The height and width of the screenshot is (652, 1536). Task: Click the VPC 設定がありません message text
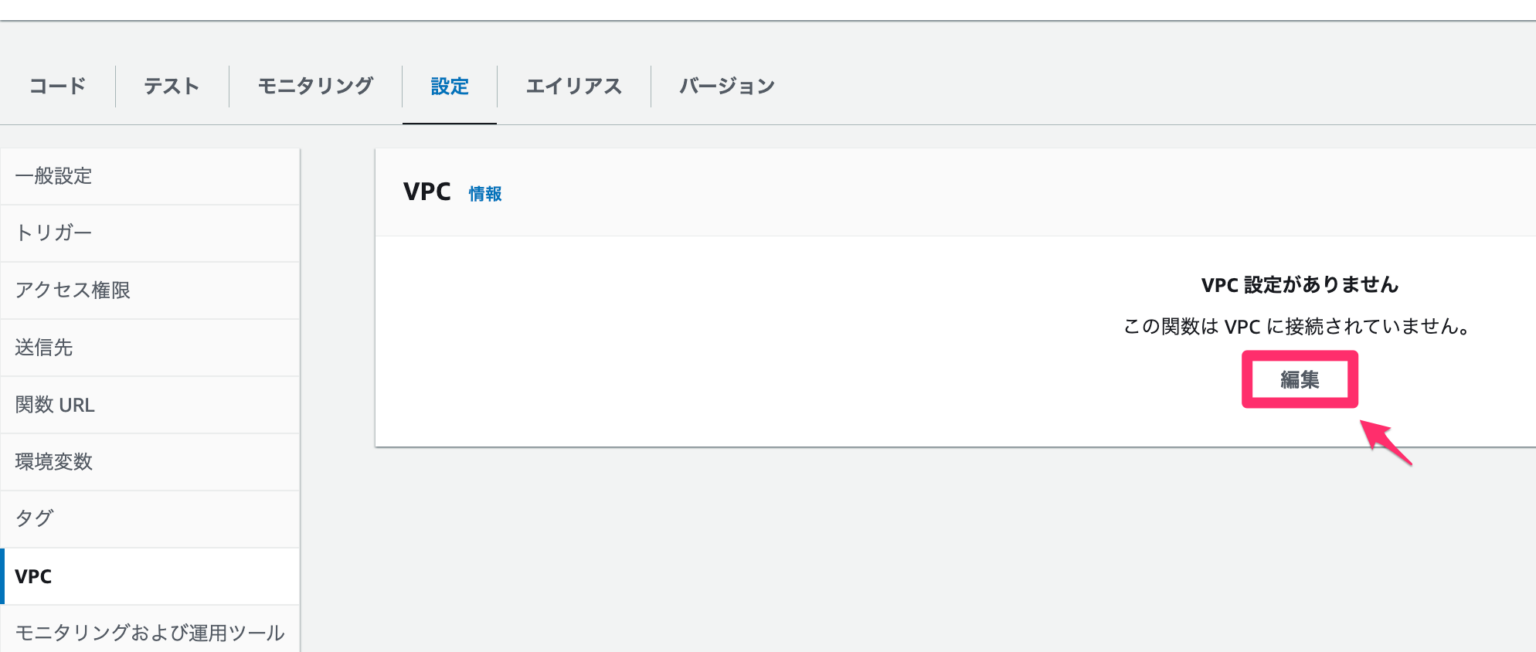(x=1299, y=285)
